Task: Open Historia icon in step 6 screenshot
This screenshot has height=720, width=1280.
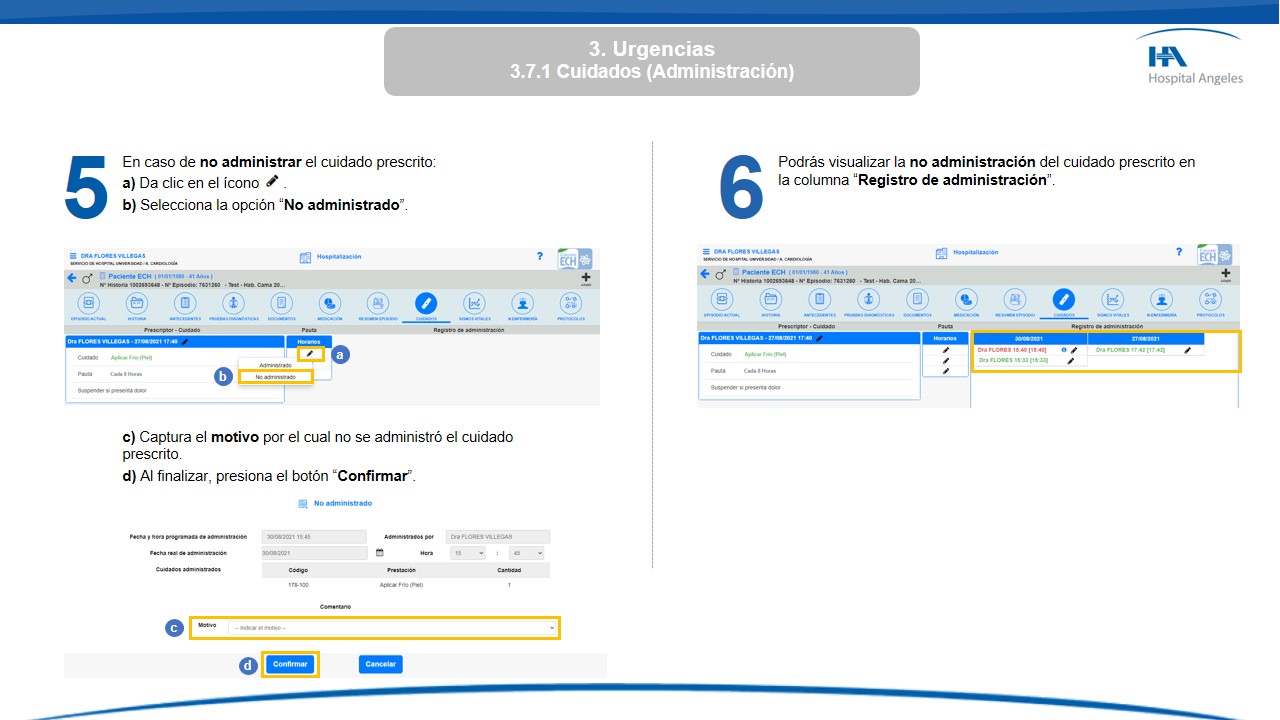Action: tap(772, 299)
